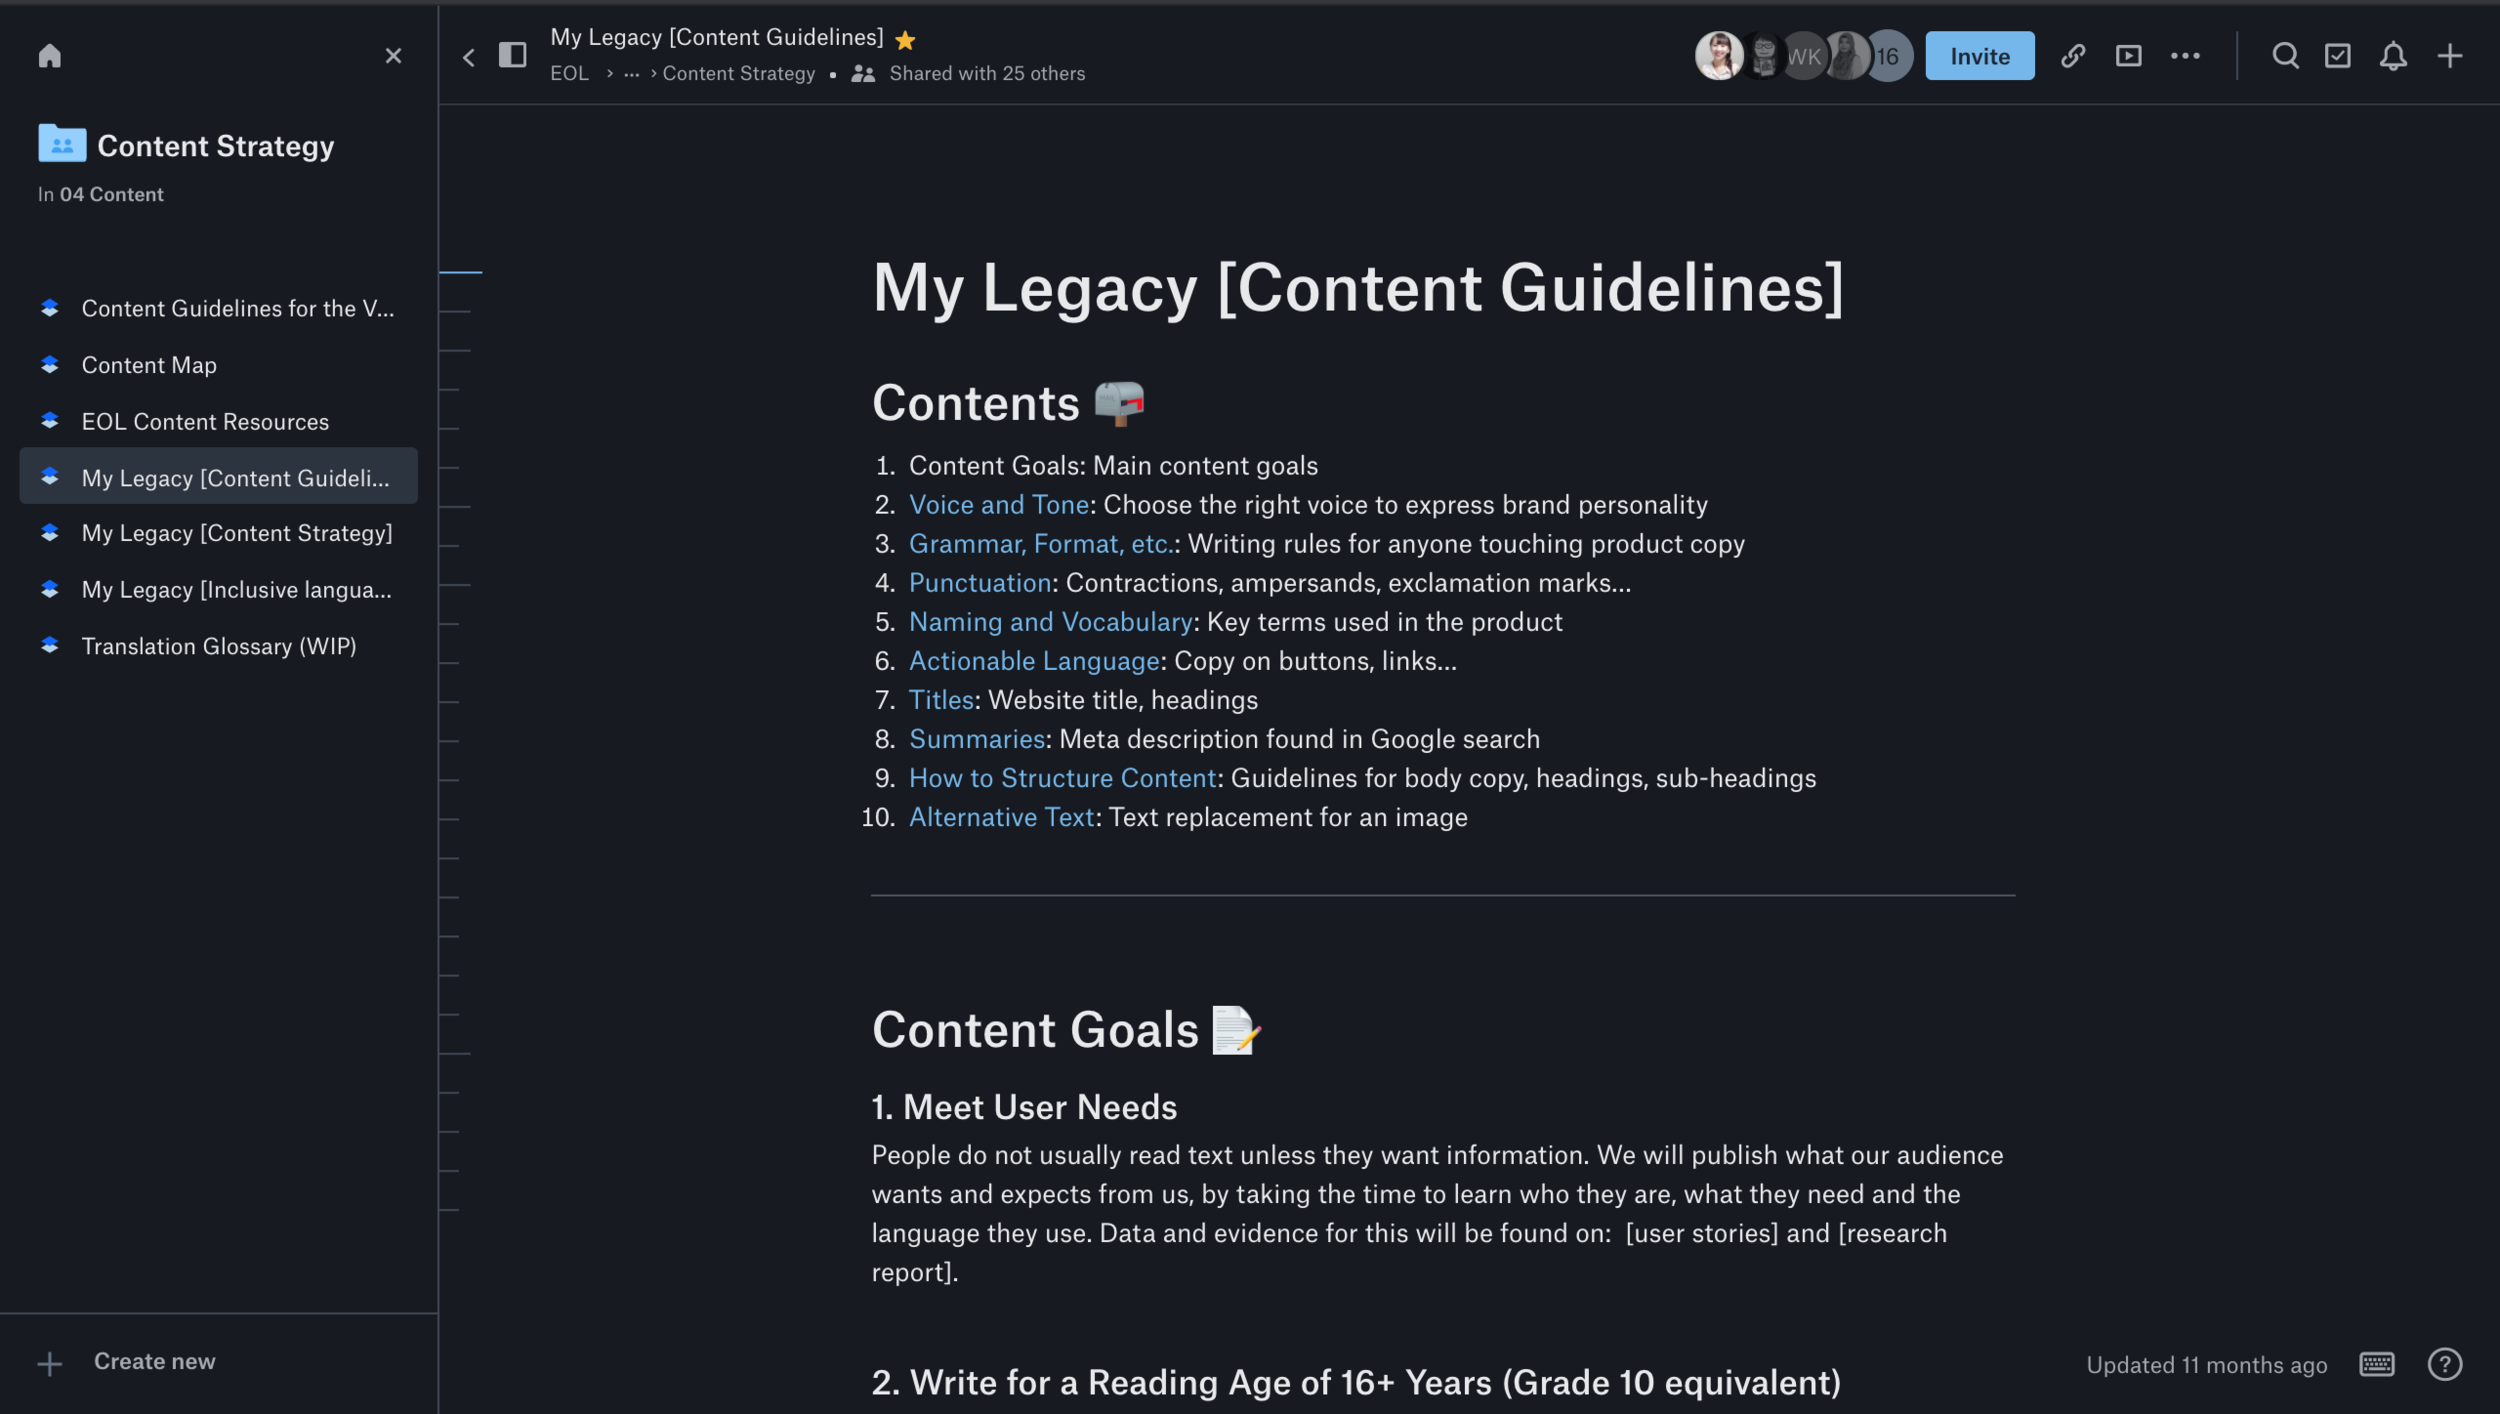This screenshot has width=2500, height=1414.
Task: Open EOL Content Resources doc
Action: click(x=219, y=421)
